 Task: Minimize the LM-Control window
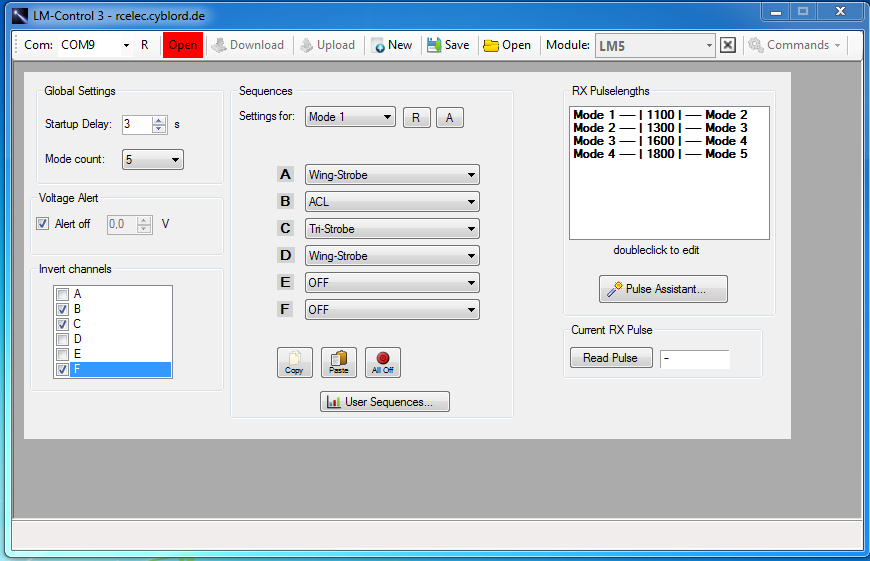776,12
